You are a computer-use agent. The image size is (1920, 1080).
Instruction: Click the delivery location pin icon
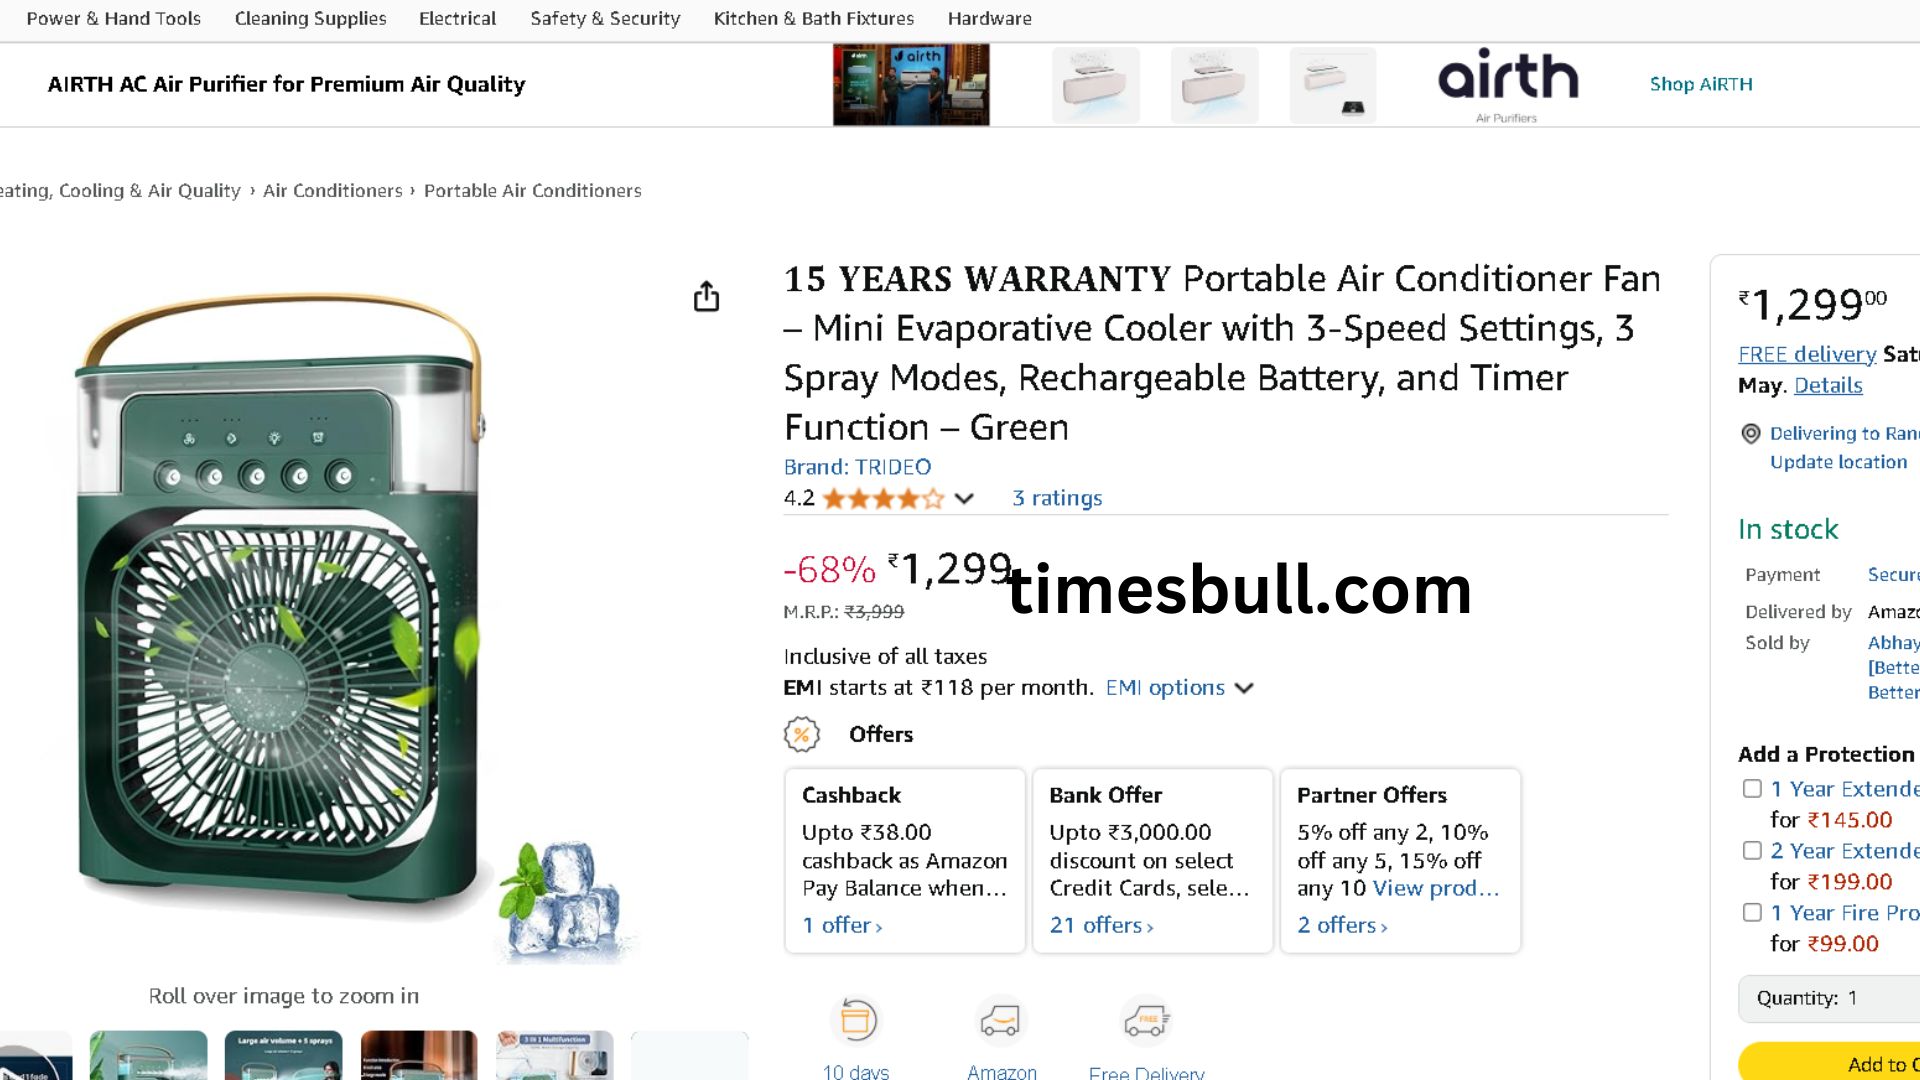[1751, 433]
